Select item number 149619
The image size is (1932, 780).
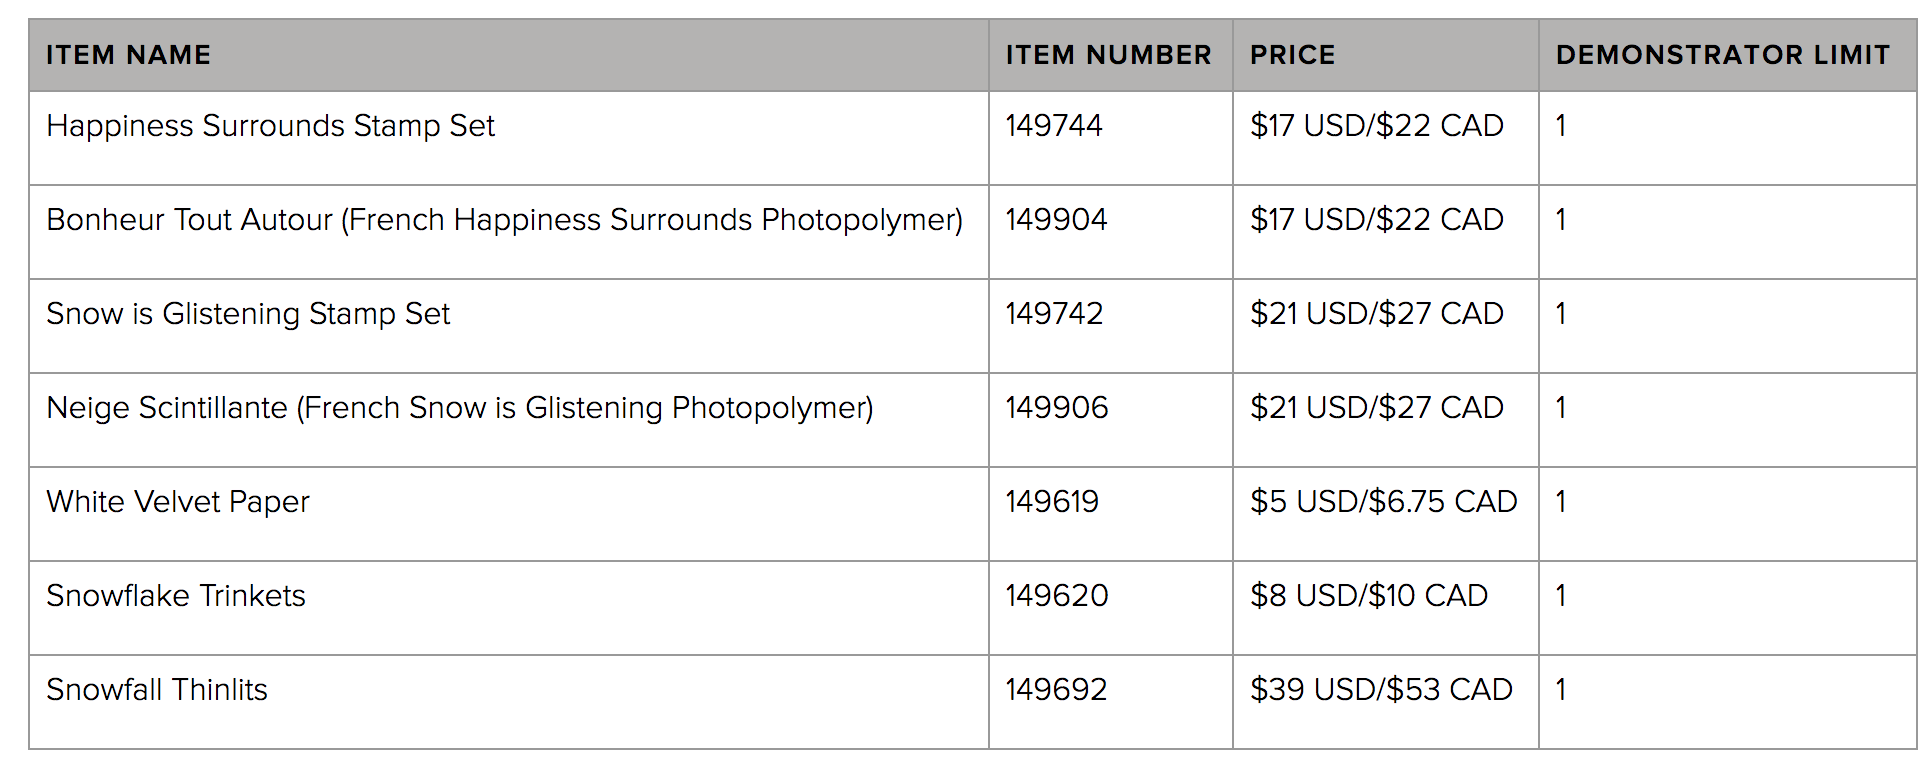(1052, 502)
